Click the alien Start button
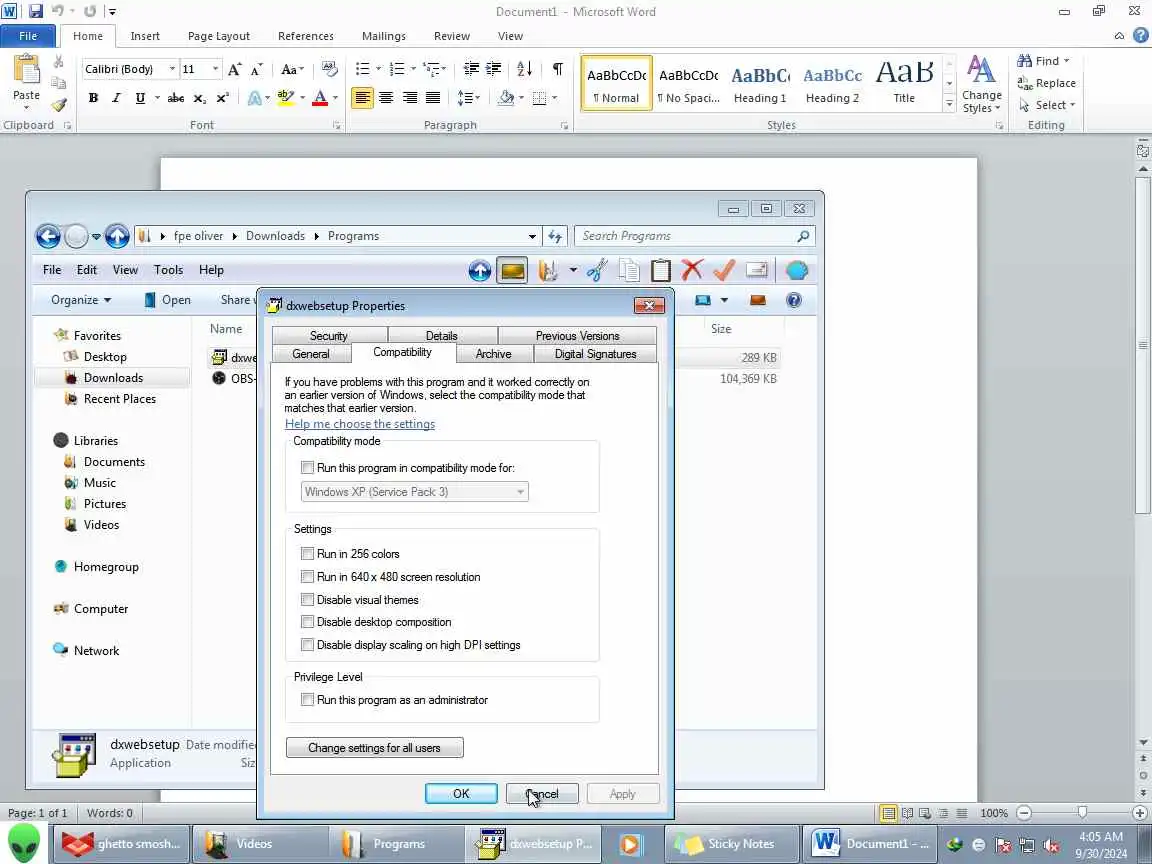1152x864 pixels. pos(24,843)
